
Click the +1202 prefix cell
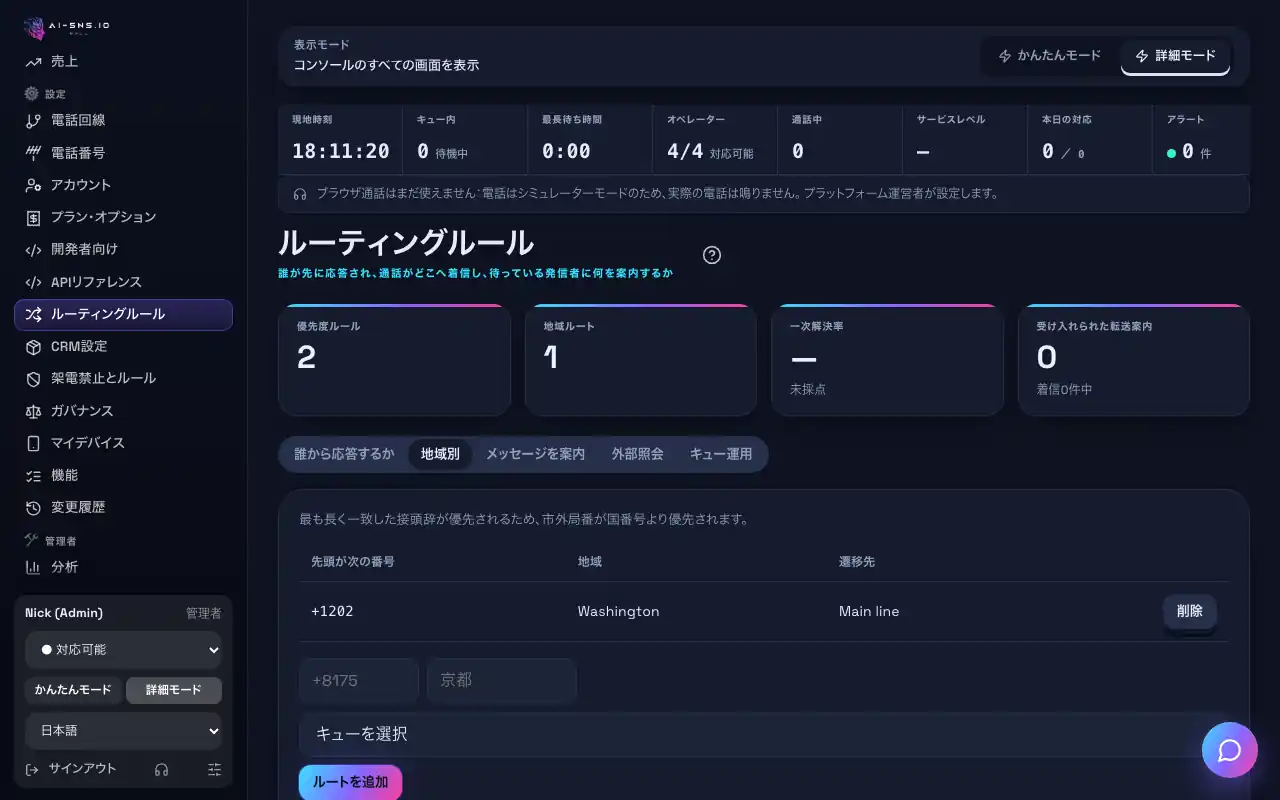click(x=332, y=611)
